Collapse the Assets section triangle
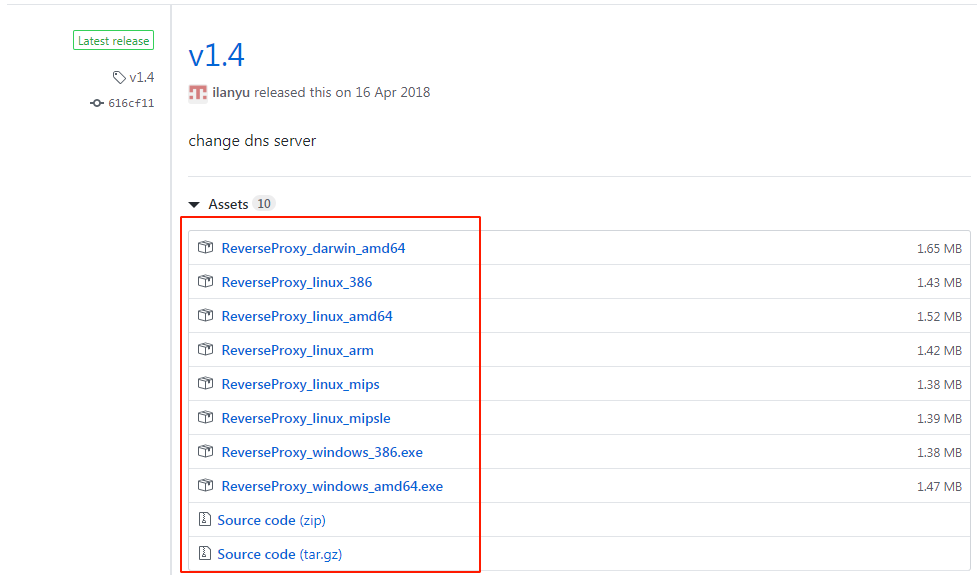Image resolution: width=977 pixels, height=575 pixels. [194, 204]
